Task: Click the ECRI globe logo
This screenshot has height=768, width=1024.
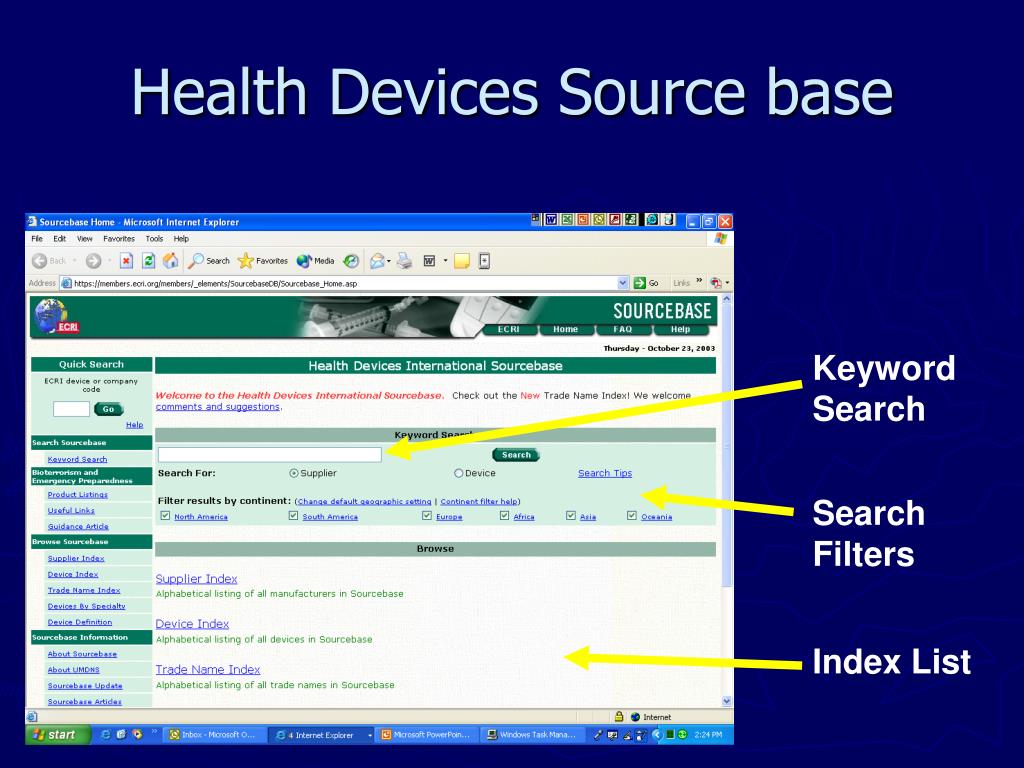Action: [56, 316]
